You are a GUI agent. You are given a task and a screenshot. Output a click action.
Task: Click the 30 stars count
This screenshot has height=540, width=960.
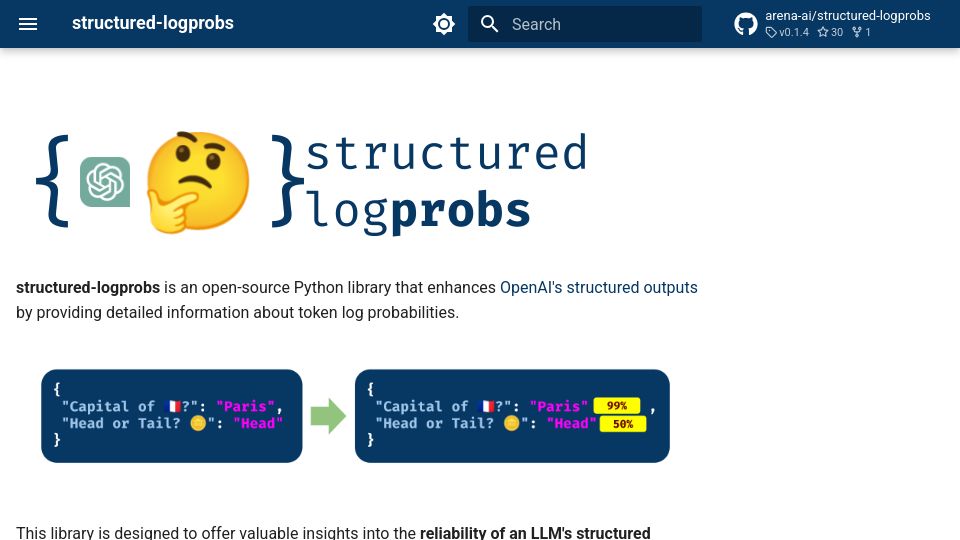pyautogui.click(x=831, y=32)
